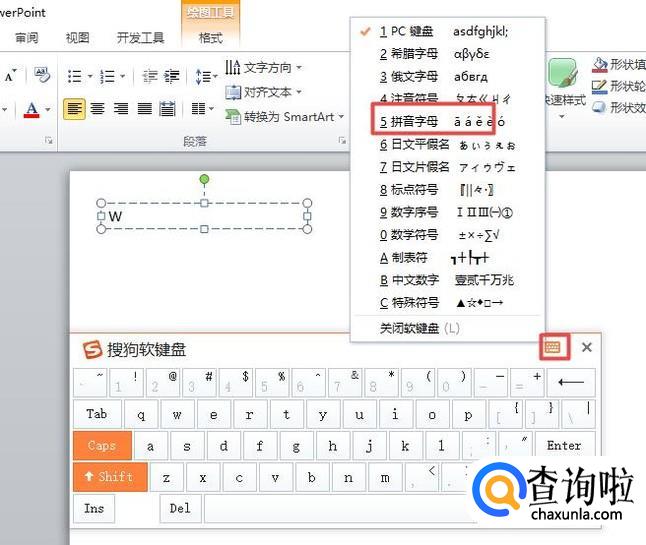Click the bullet list icon
Screen dimensions: 646x545
point(74,76)
